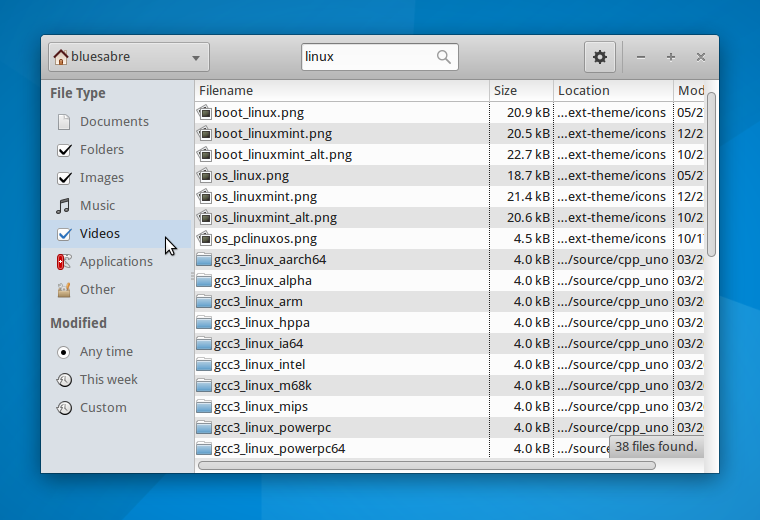Select the gcc3_linux_intel filename
760x520 pixels.
(259, 364)
